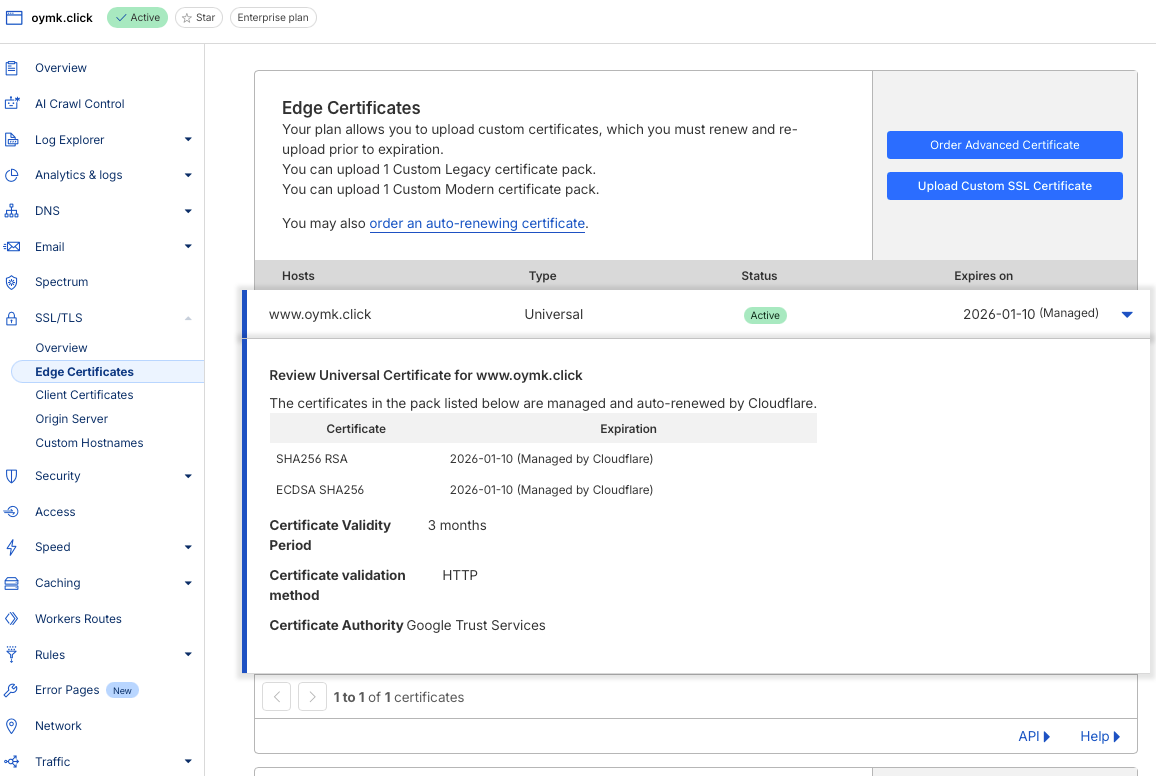Collapse the www.oymk.click certificate row
The image size is (1156, 776).
point(1127,314)
